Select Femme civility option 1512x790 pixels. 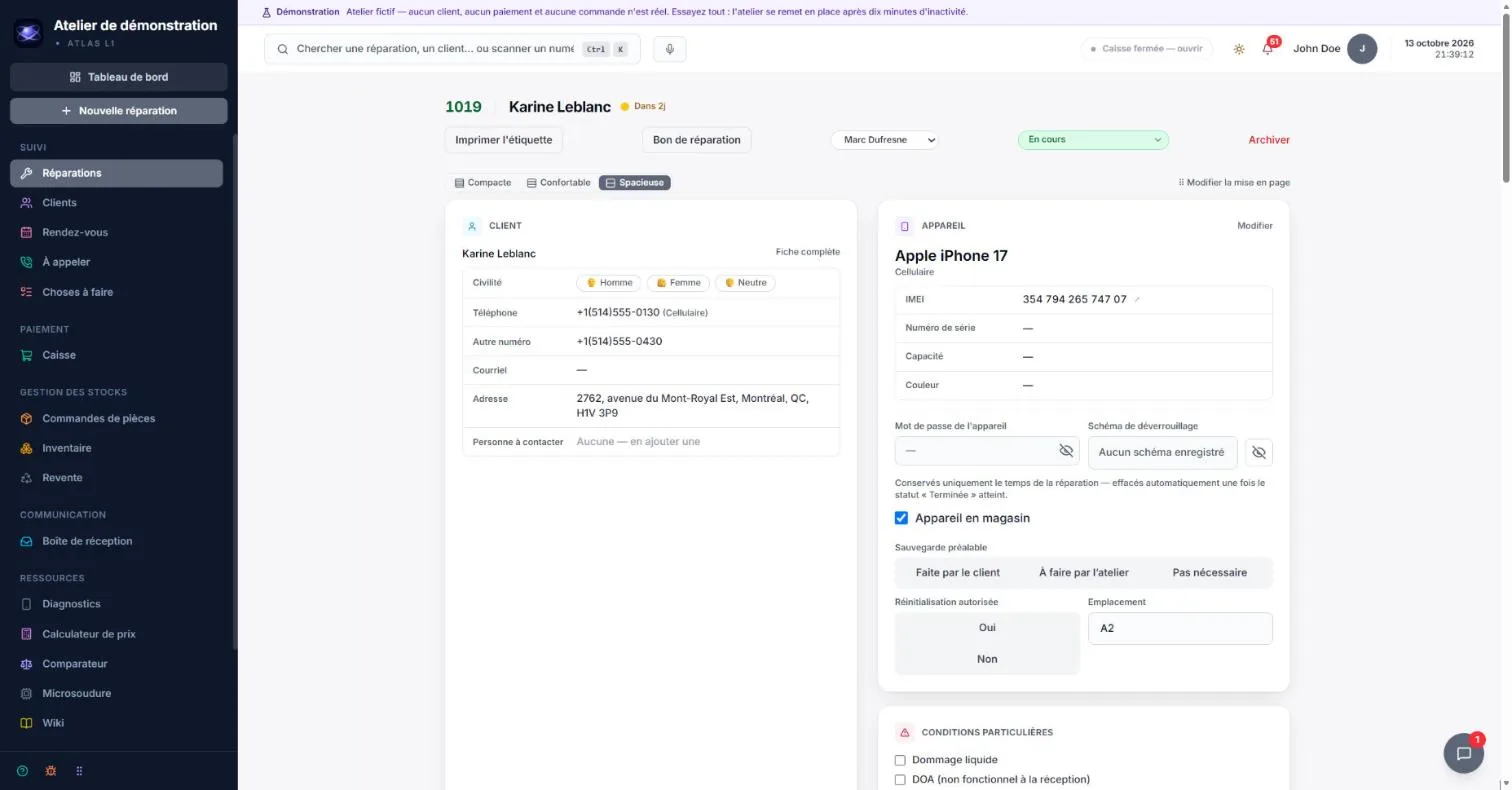679,283
